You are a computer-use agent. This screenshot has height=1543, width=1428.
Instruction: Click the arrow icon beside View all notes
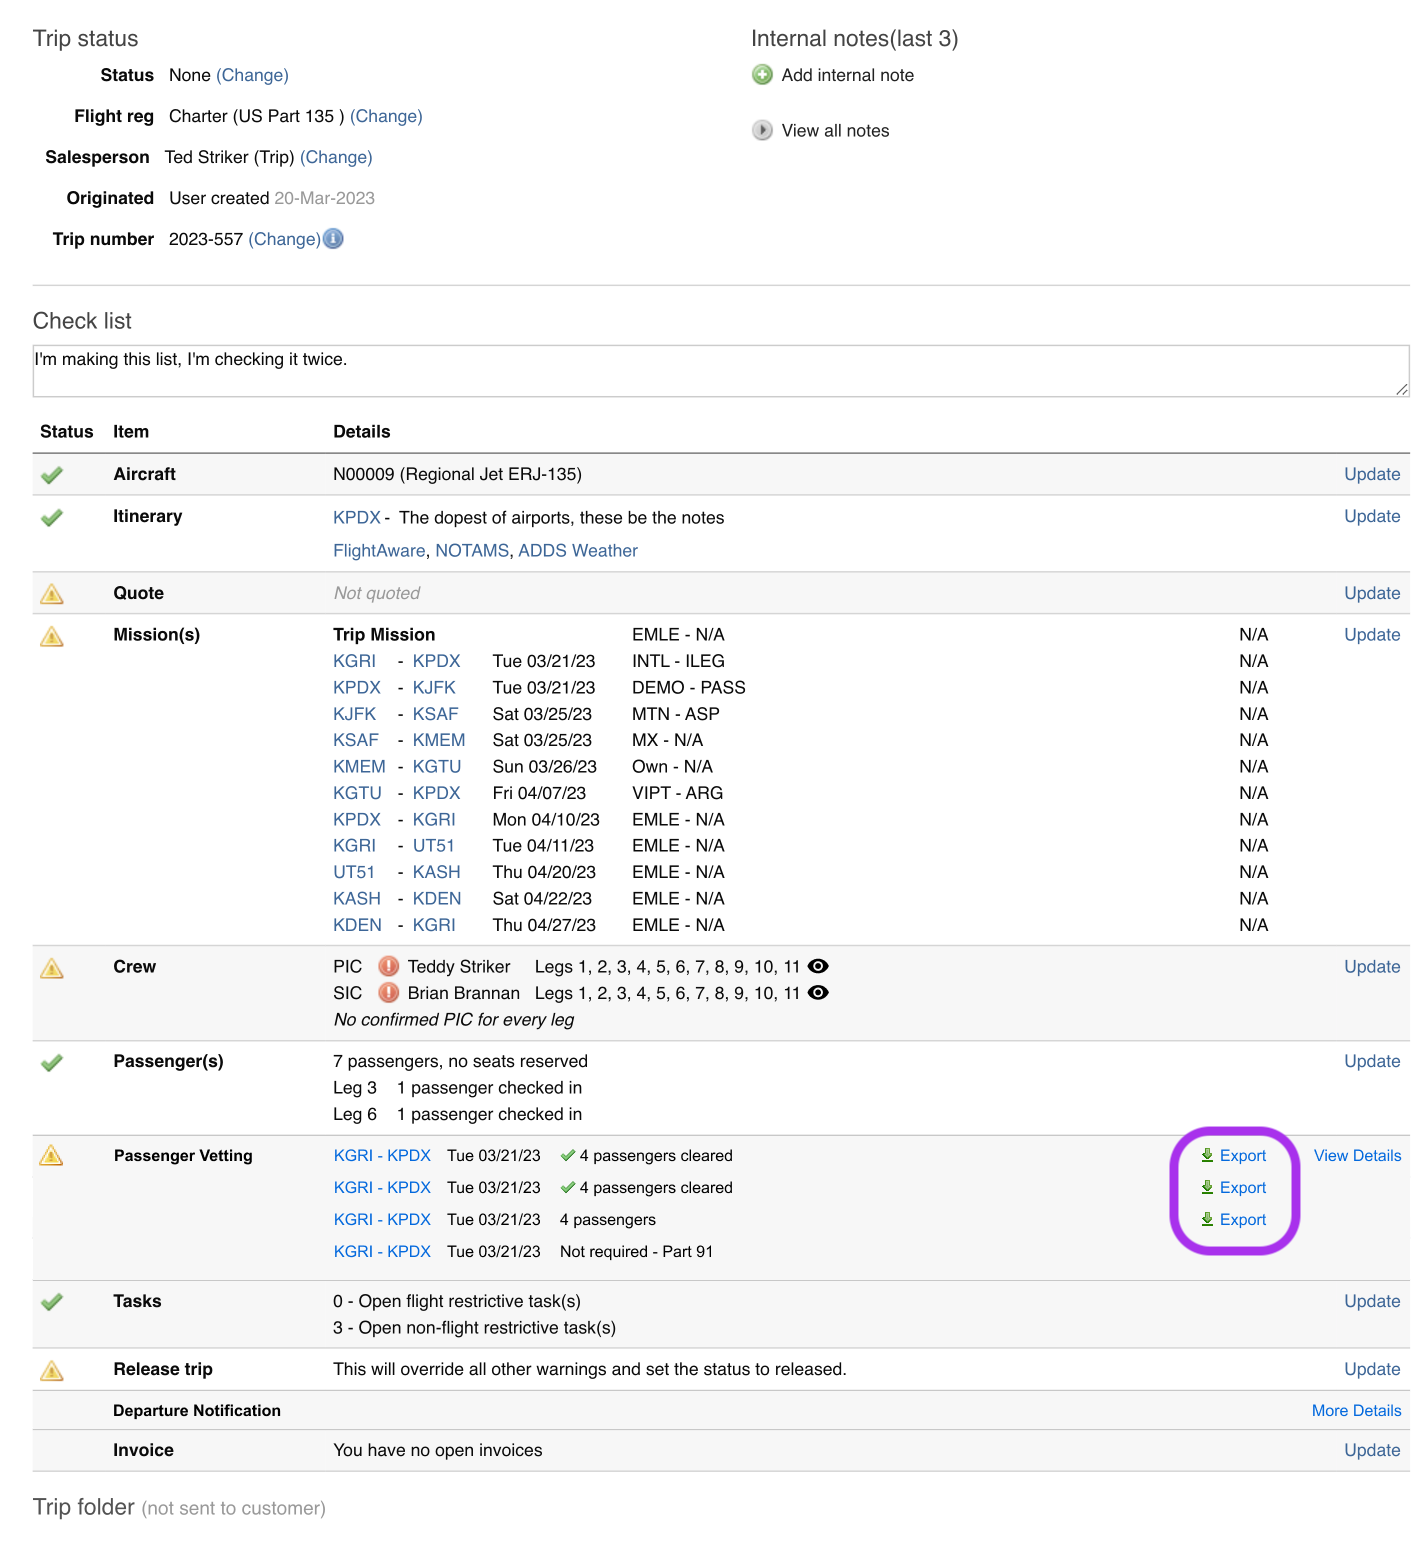762,130
